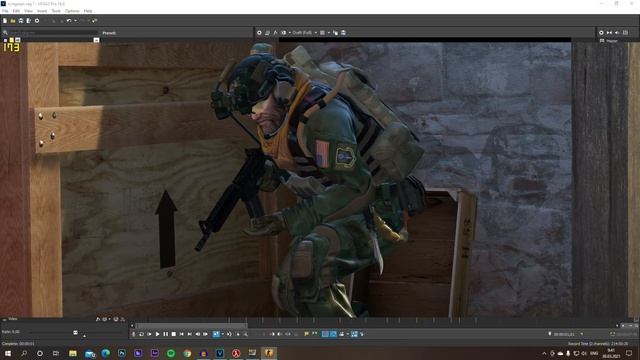Viewport: 640px width, 360px height.
Task: Open master bus audio properties gear
Action: tap(601, 33)
